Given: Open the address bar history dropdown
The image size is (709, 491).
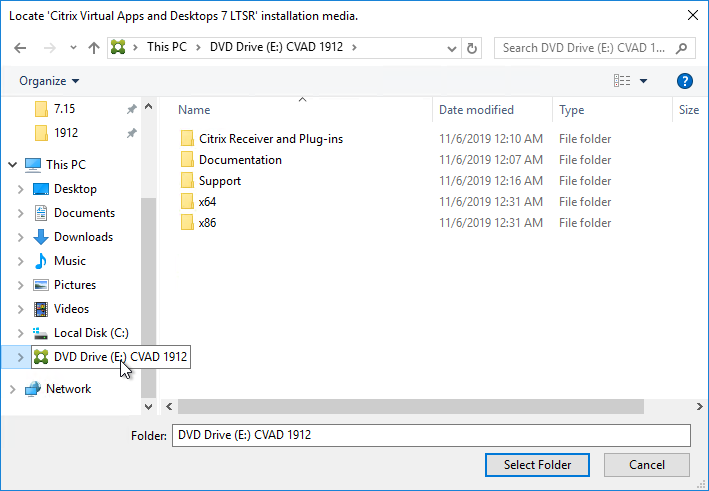Looking at the screenshot, I should [451, 48].
